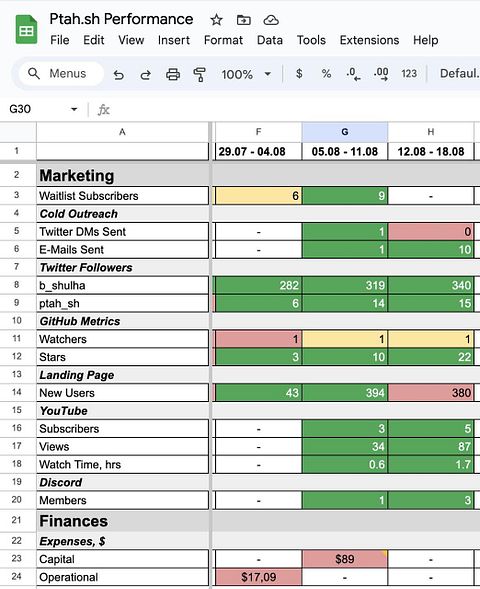Click the Menus search box

(x=61, y=74)
